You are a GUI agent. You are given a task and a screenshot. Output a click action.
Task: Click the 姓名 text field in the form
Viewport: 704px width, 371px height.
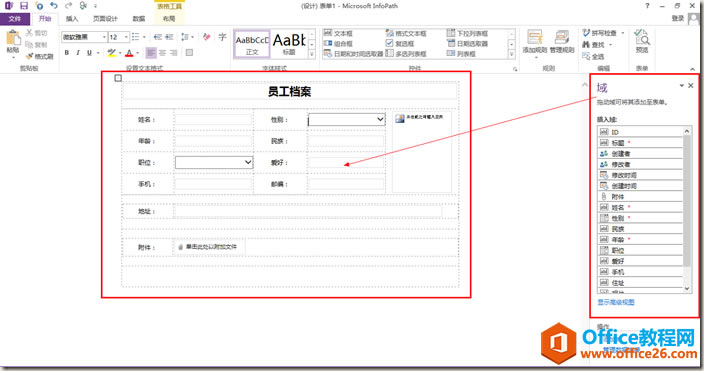pos(213,119)
